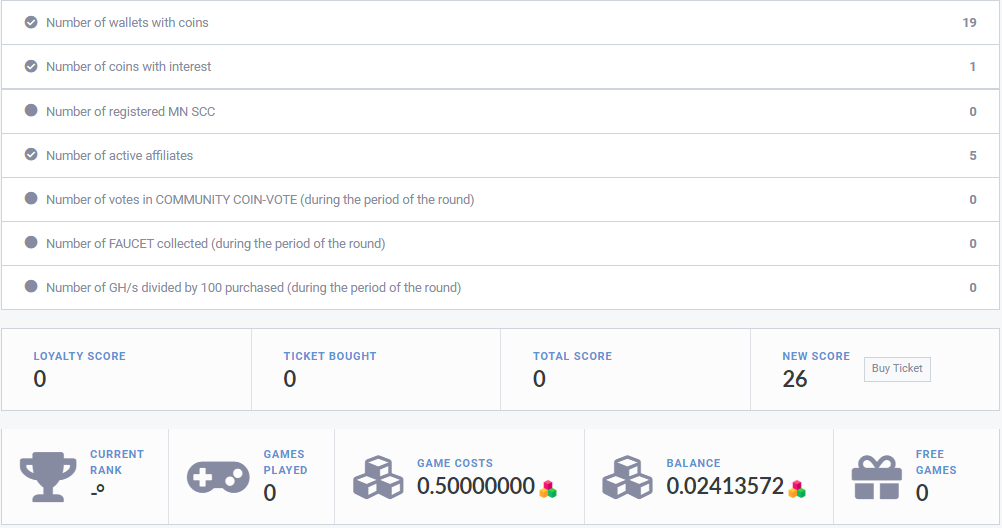Click the New Score value 26

pyautogui.click(x=795, y=379)
